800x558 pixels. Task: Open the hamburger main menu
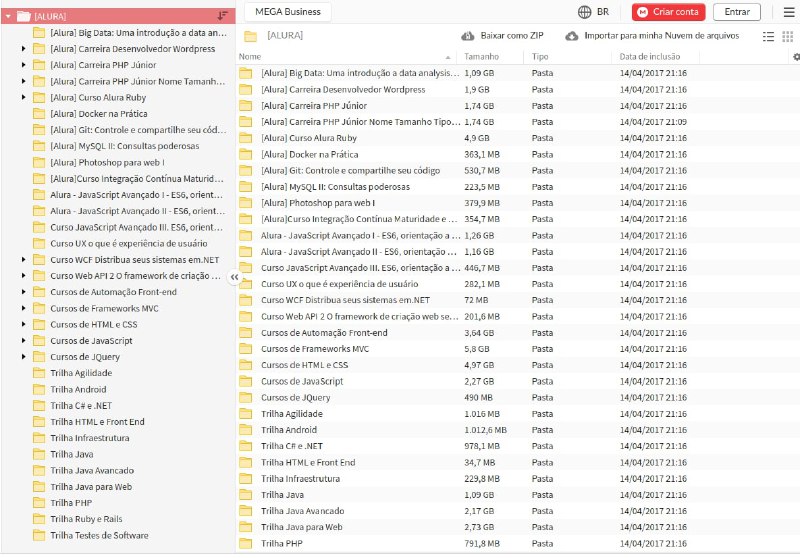(x=789, y=12)
